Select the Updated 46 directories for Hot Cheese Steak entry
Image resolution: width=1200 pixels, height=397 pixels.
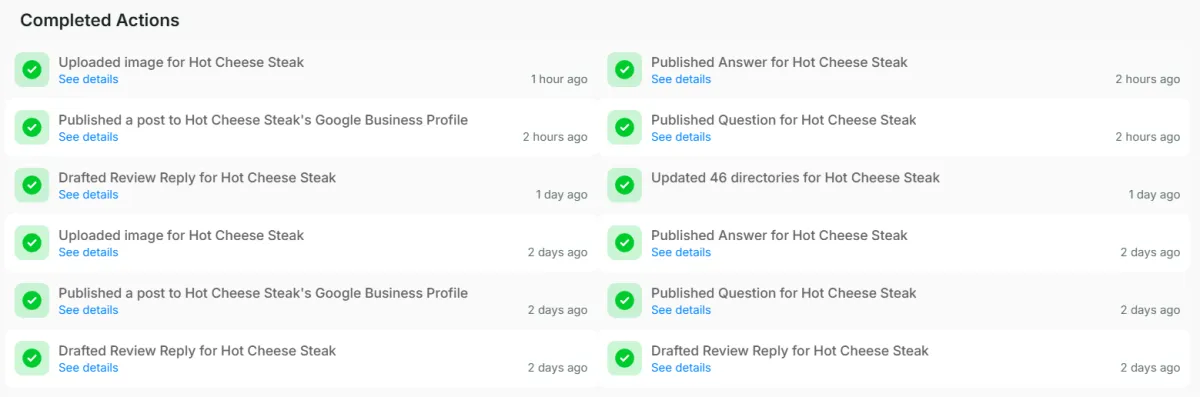coord(894,185)
